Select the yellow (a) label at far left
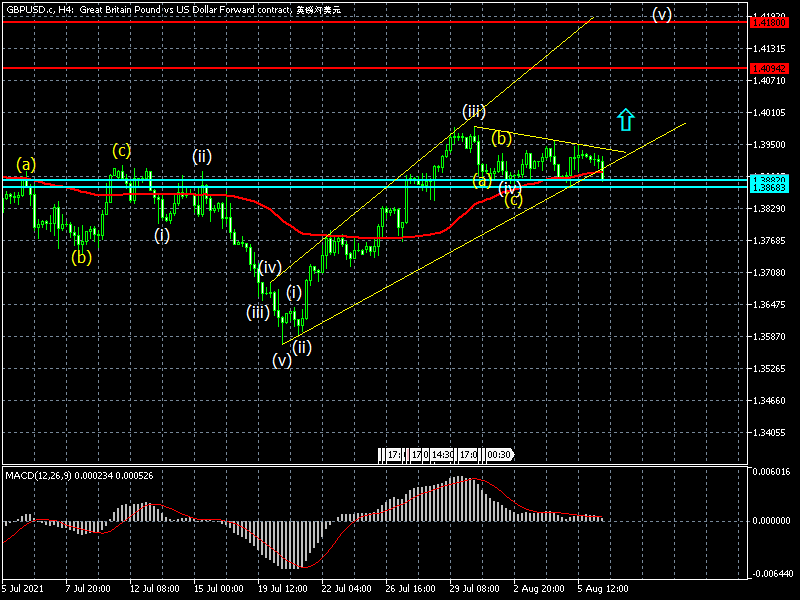 [26, 163]
